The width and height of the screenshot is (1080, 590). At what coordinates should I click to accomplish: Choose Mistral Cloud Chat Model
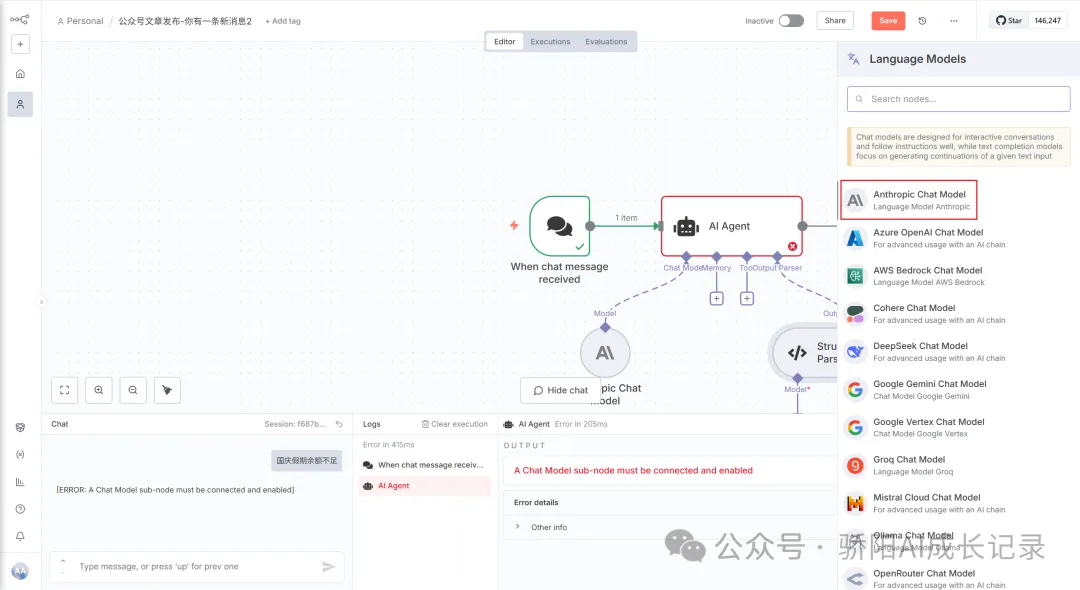click(x=958, y=503)
